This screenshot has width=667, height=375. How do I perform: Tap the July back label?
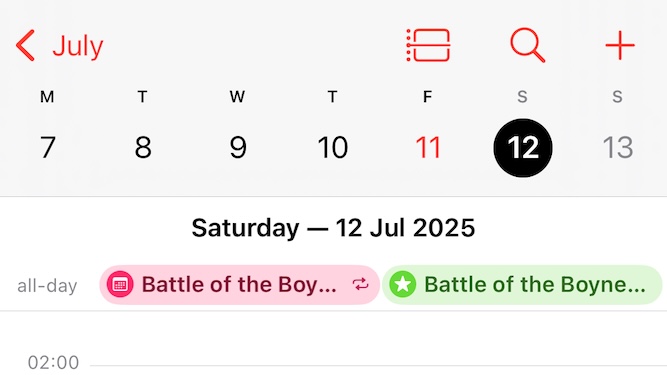click(x=78, y=46)
